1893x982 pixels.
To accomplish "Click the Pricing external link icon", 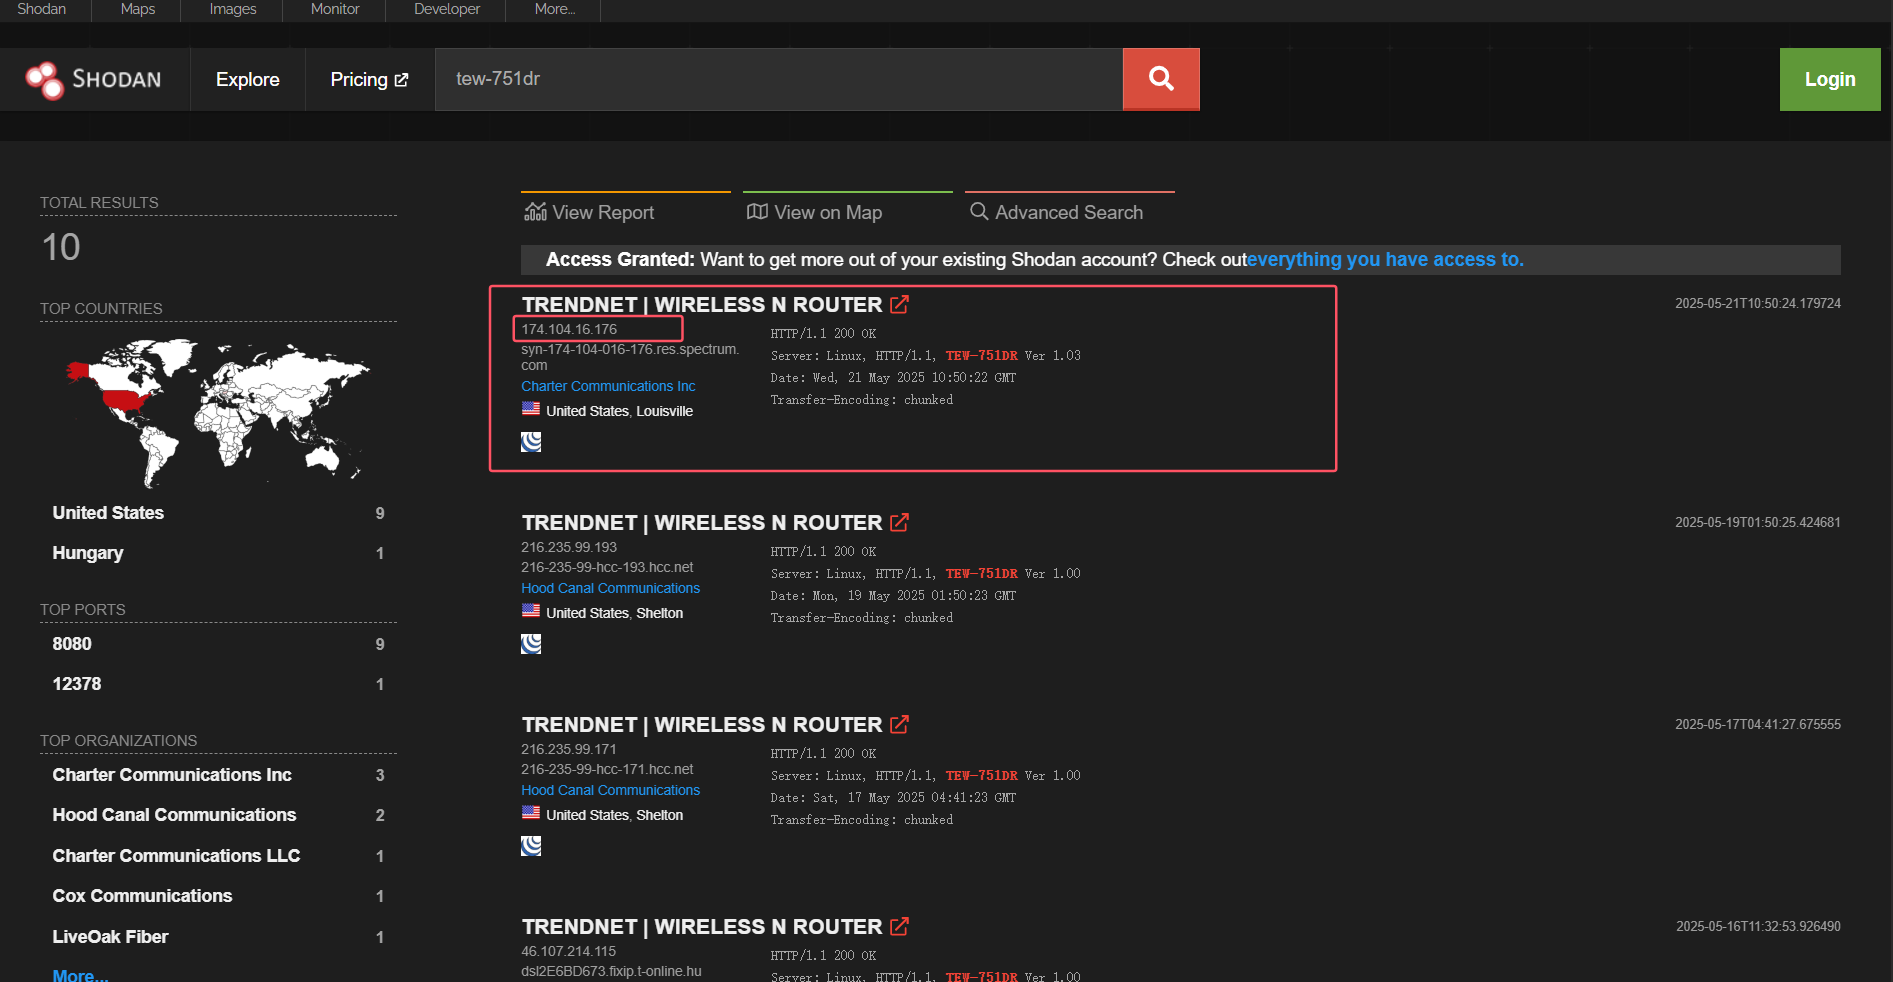I will coord(402,80).
